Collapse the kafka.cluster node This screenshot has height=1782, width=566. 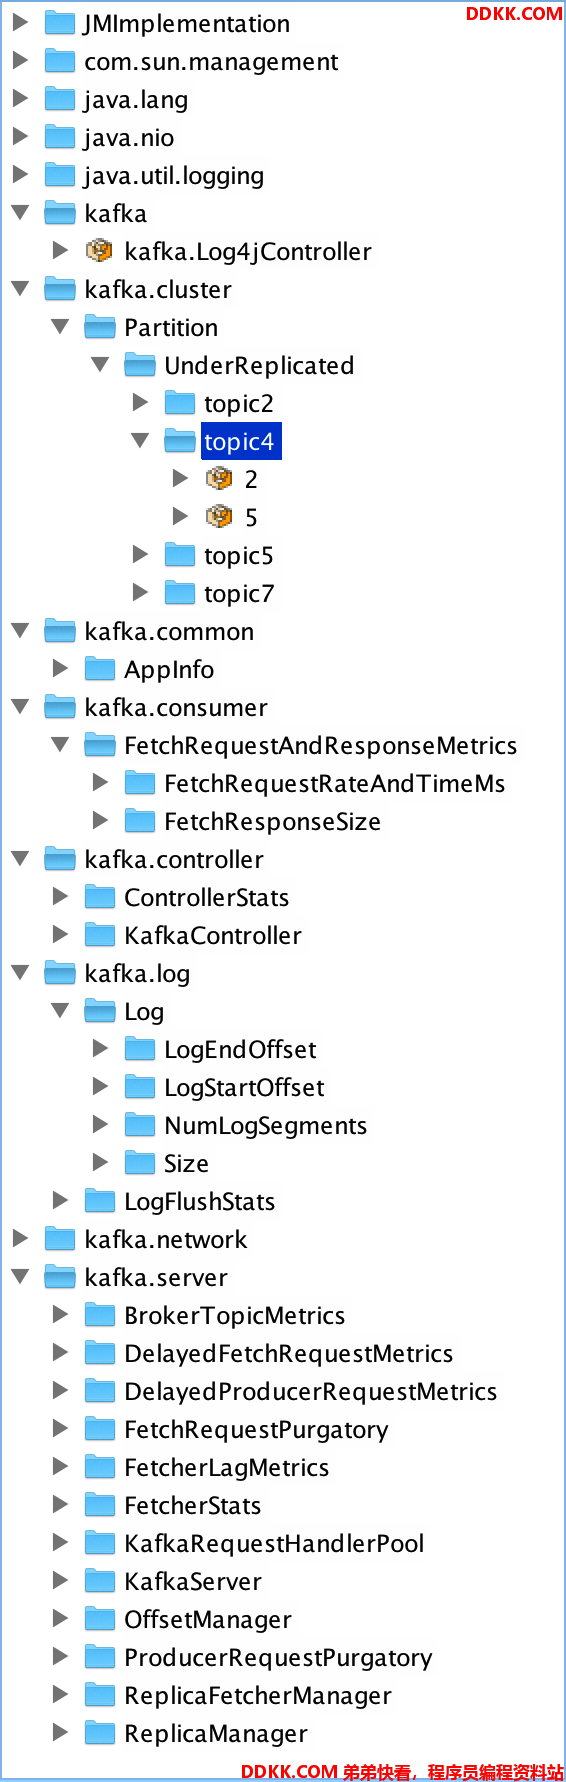pyautogui.click(x=20, y=288)
